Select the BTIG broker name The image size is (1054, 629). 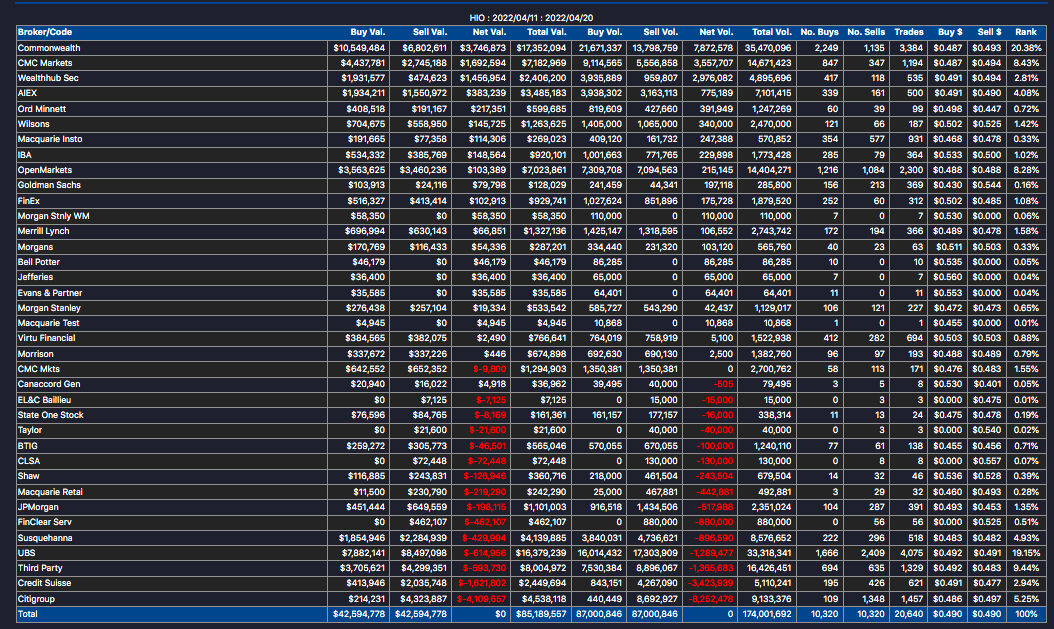28,446
